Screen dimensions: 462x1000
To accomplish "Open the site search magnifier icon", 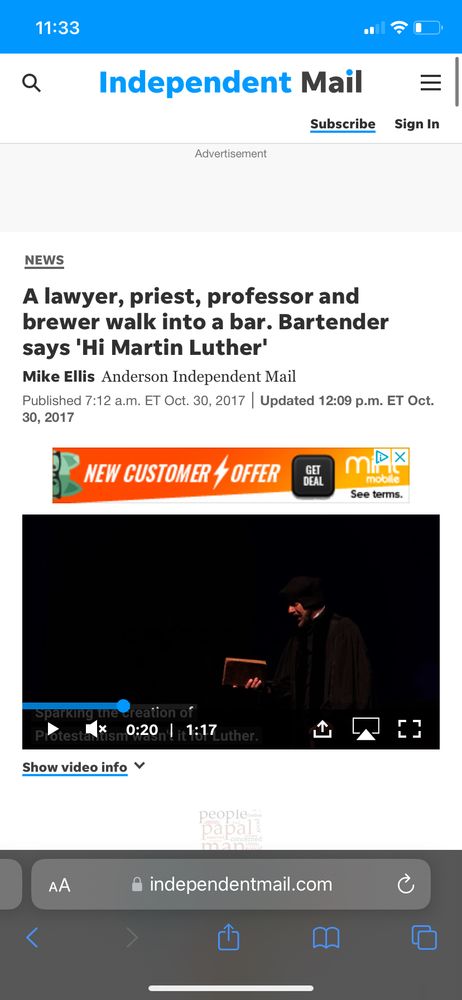I will coord(31,83).
